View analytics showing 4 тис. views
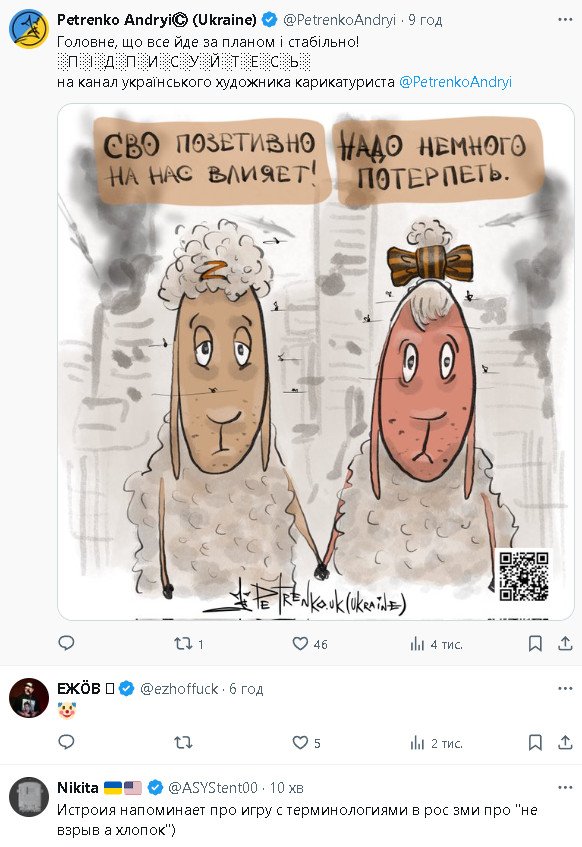 (436, 644)
